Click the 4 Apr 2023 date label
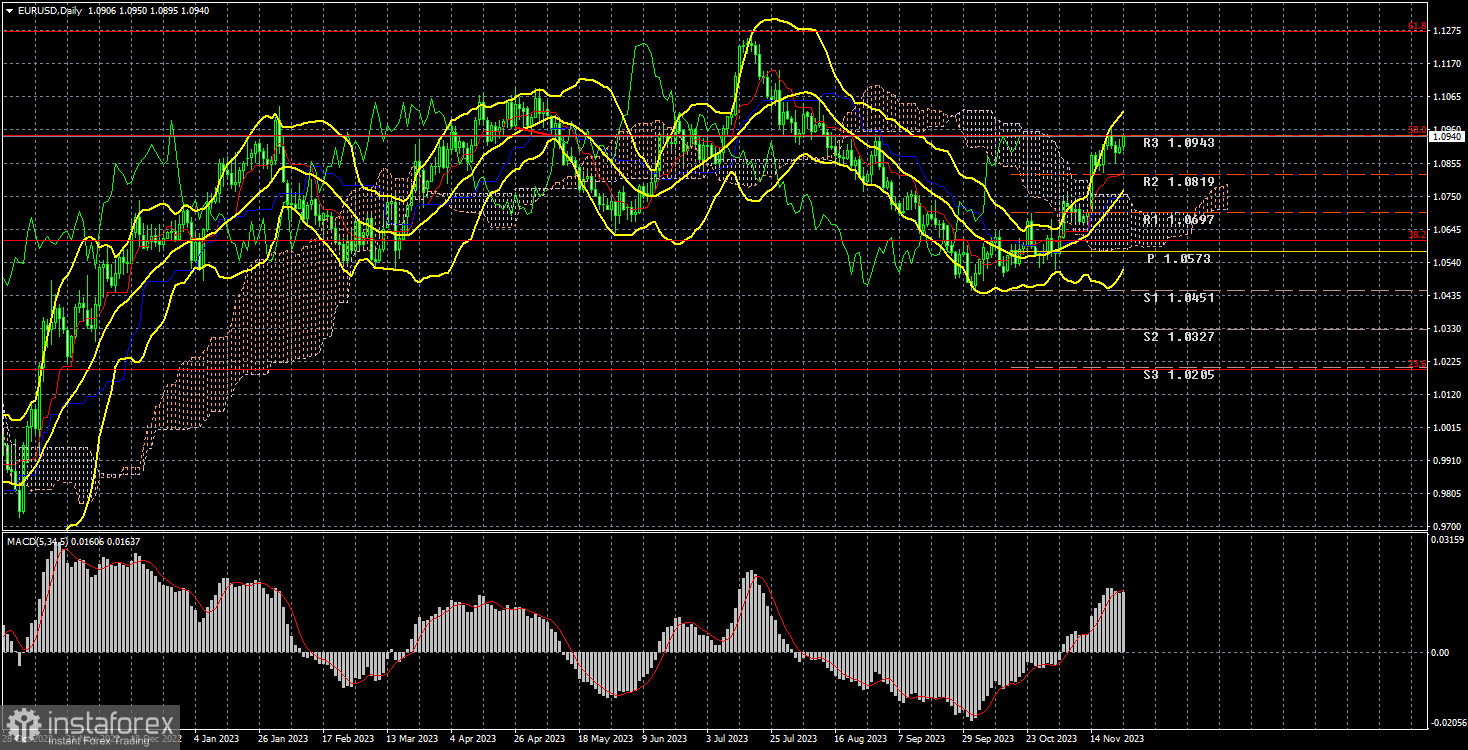The height and width of the screenshot is (750, 1468). point(474,739)
